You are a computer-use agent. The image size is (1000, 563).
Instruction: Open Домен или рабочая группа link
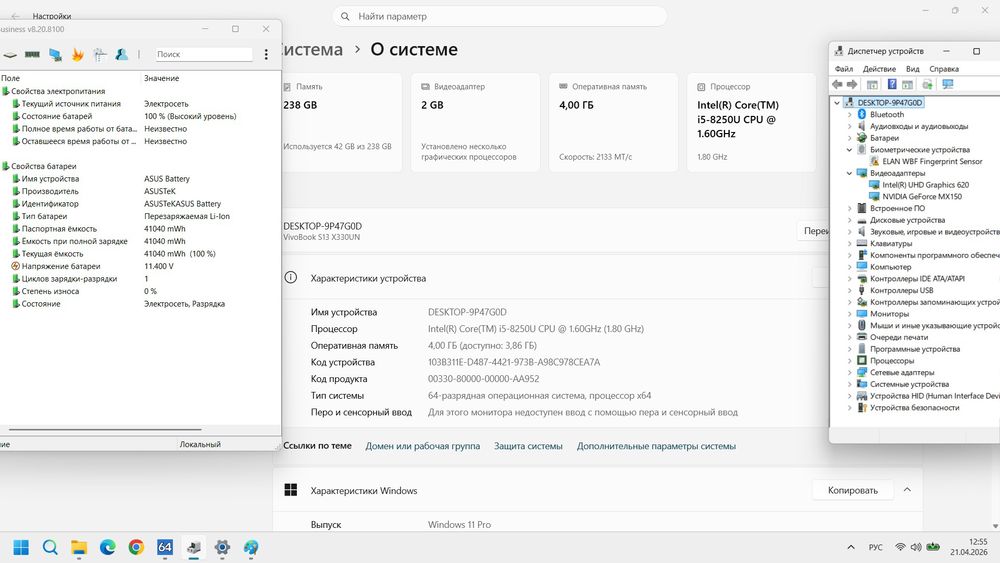[x=422, y=446]
